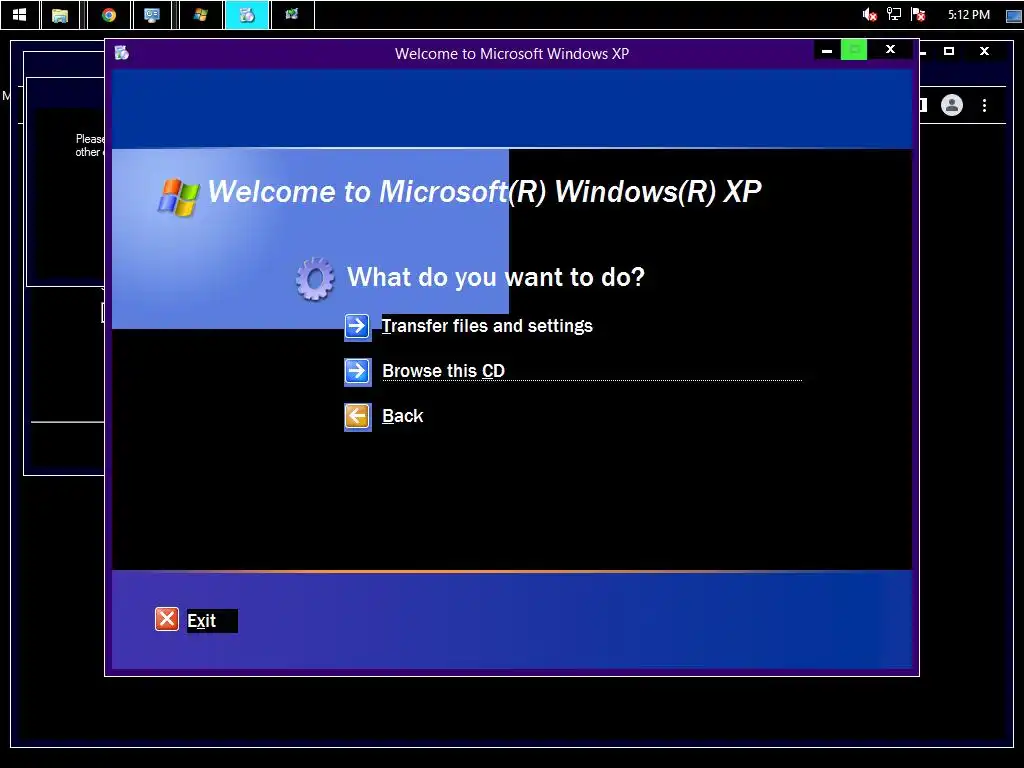The width and height of the screenshot is (1024, 768).
Task: Open the network status tray icon
Action: (x=894, y=14)
